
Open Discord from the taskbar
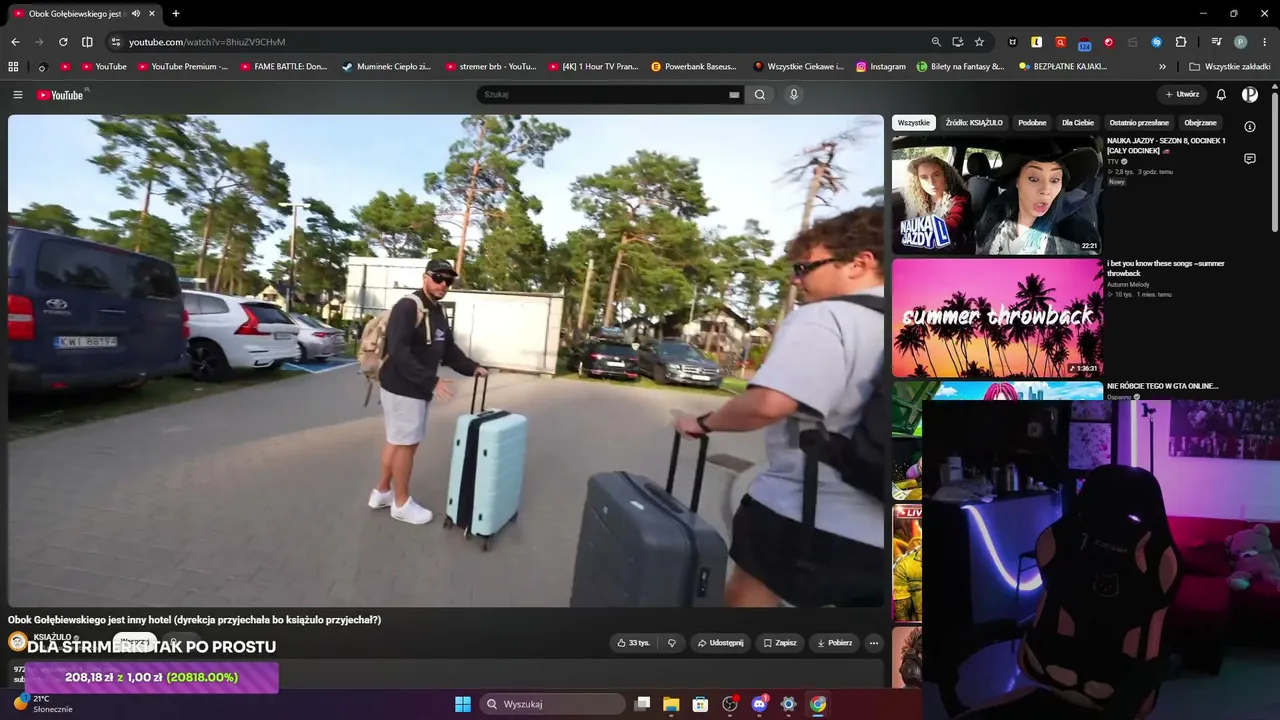tap(759, 704)
